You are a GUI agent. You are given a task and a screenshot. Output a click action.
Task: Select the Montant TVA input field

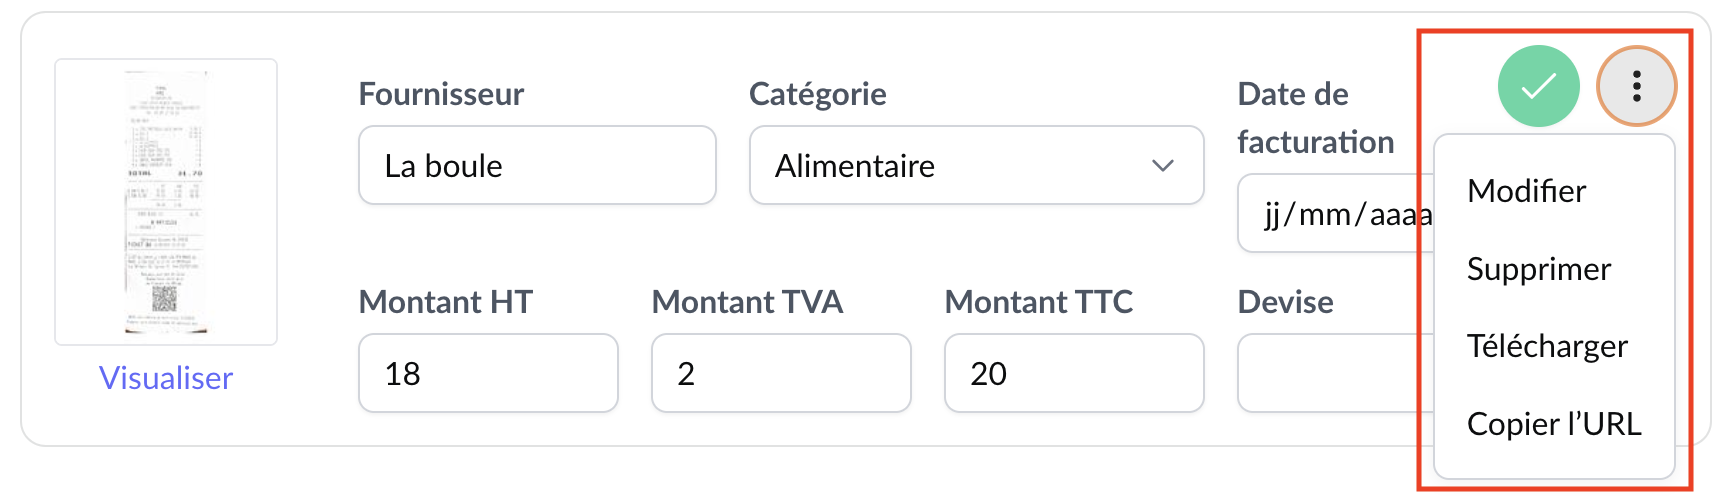781,373
